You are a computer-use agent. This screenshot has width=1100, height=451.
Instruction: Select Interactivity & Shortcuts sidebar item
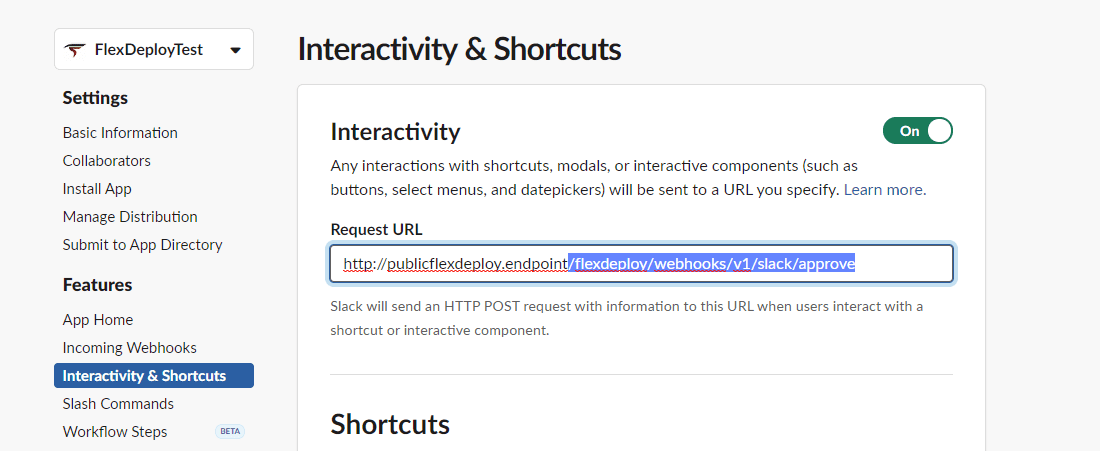(154, 375)
